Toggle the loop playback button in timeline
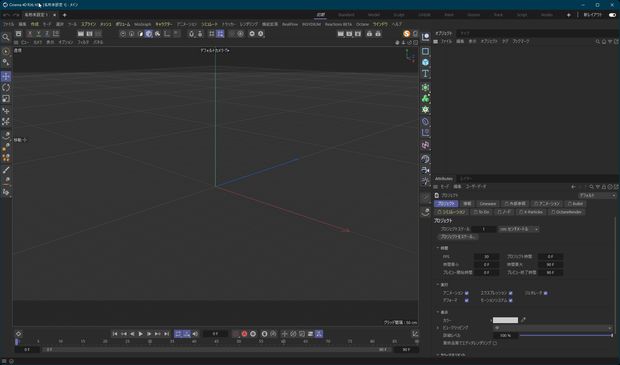Screen dimensions: 620x365 pyautogui.click(x=178, y=334)
